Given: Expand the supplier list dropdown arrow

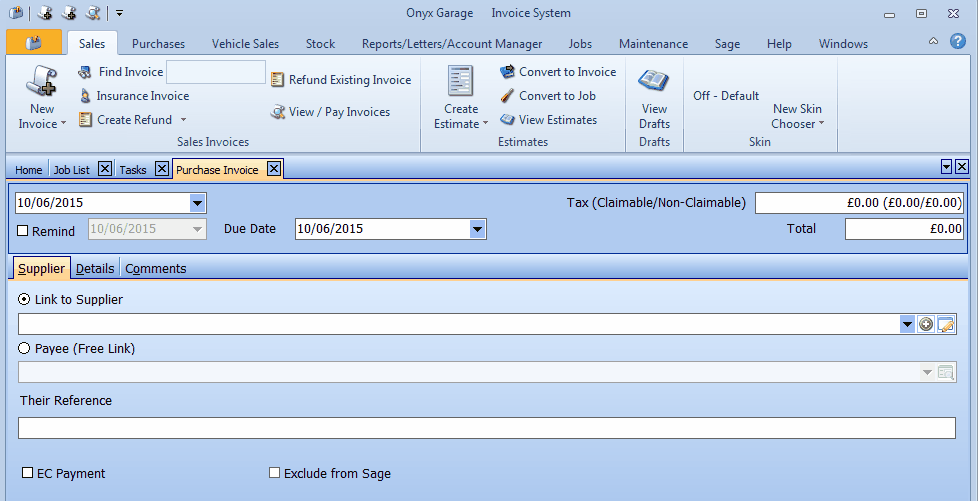Looking at the screenshot, I should pyautogui.click(x=907, y=324).
